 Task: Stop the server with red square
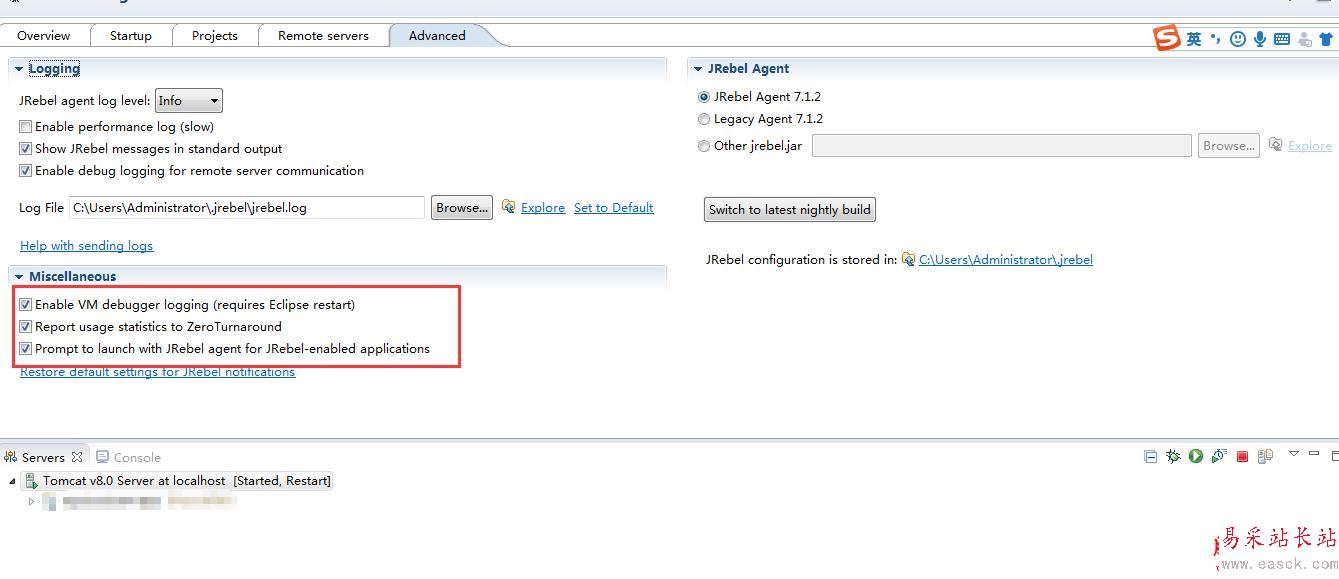coord(1242,456)
